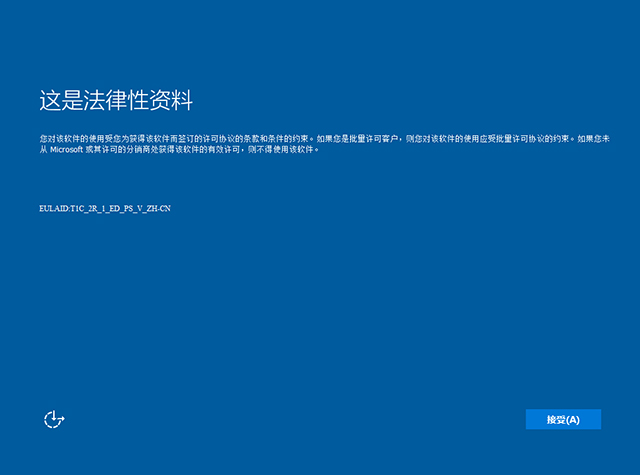Show accessibility options via bottom-left icon

pos(54,420)
